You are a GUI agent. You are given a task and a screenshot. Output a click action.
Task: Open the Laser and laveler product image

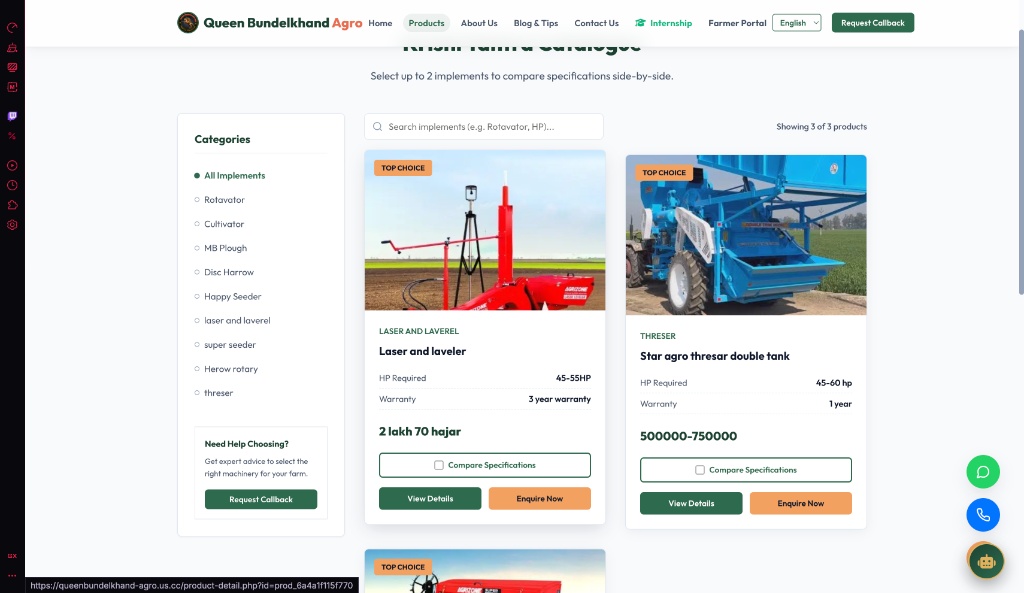(x=485, y=230)
